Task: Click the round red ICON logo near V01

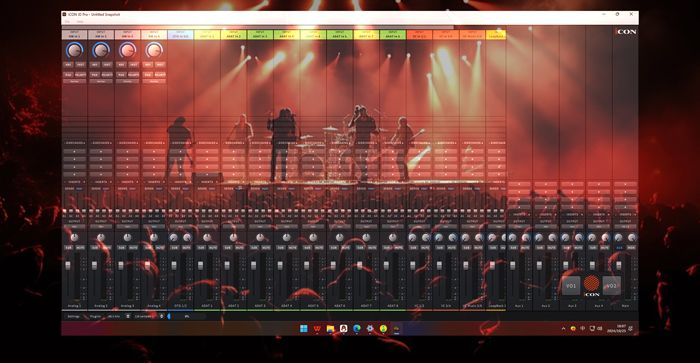Action: coord(592,283)
